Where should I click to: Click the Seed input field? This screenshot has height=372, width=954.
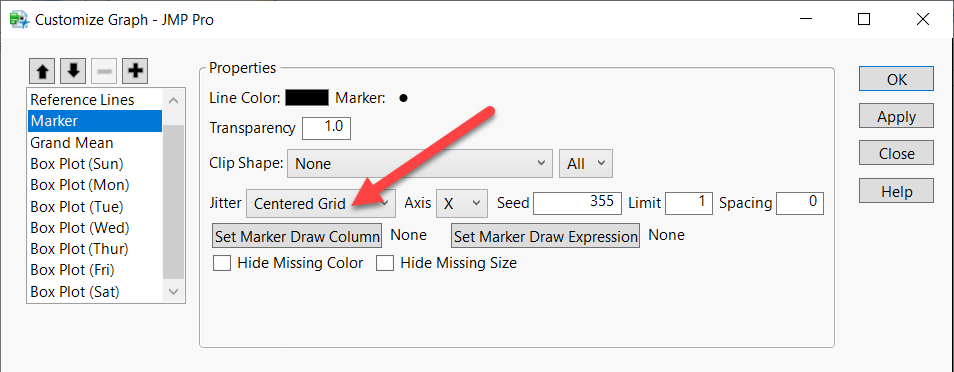coord(578,203)
